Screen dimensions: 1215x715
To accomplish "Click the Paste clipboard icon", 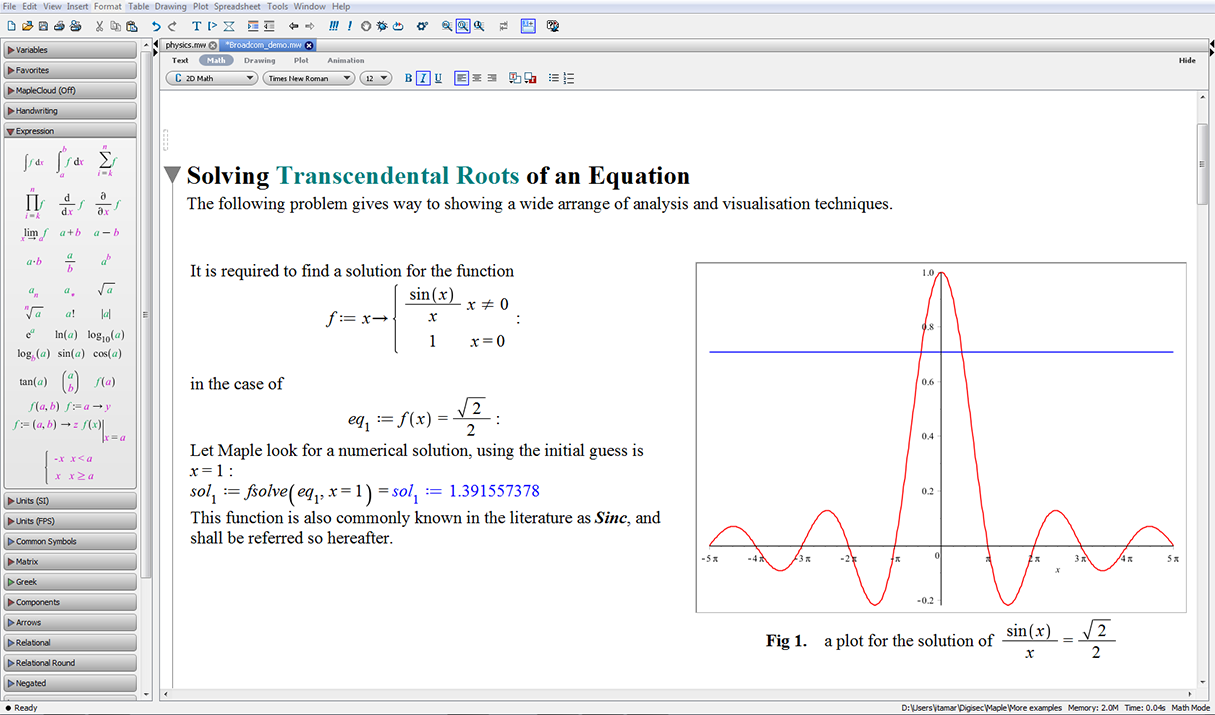I will 131,25.
